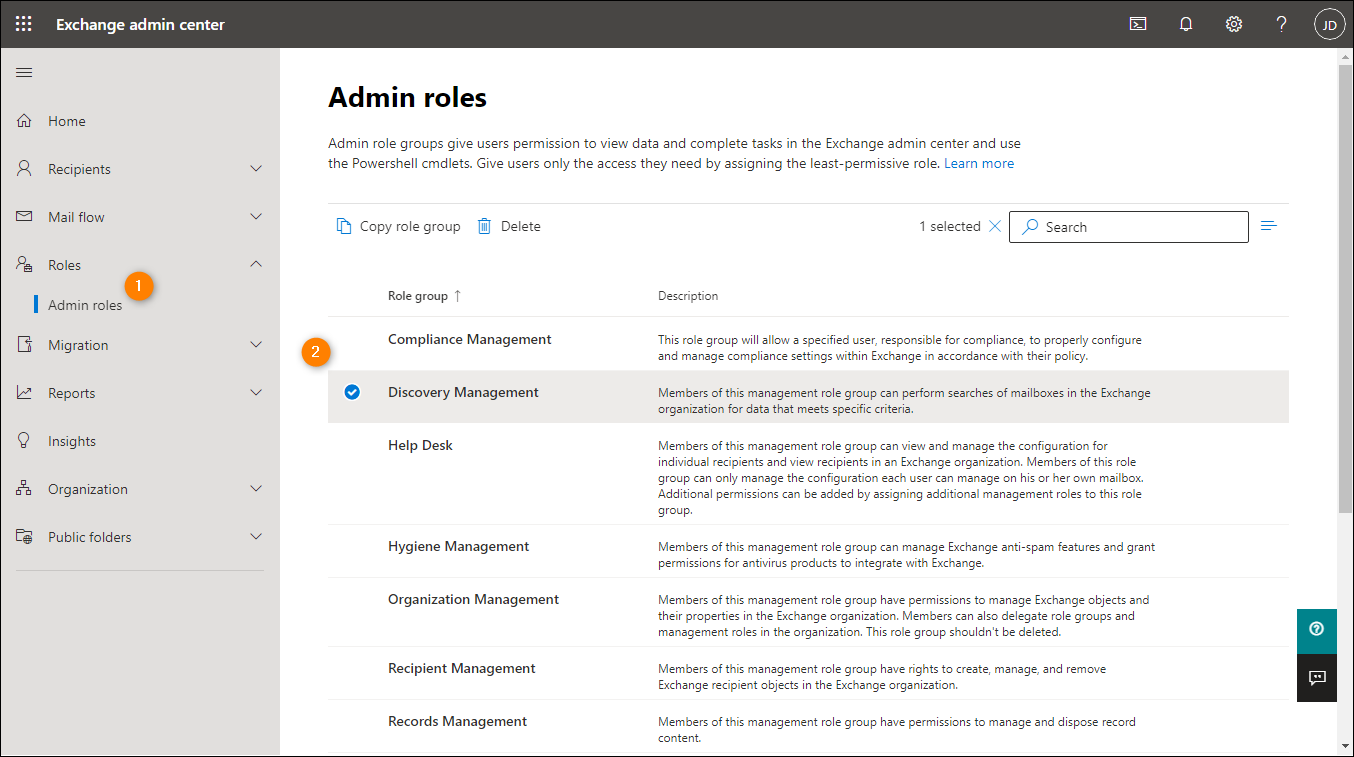Click Copy role group button label
The image size is (1354, 757).
pos(410,226)
